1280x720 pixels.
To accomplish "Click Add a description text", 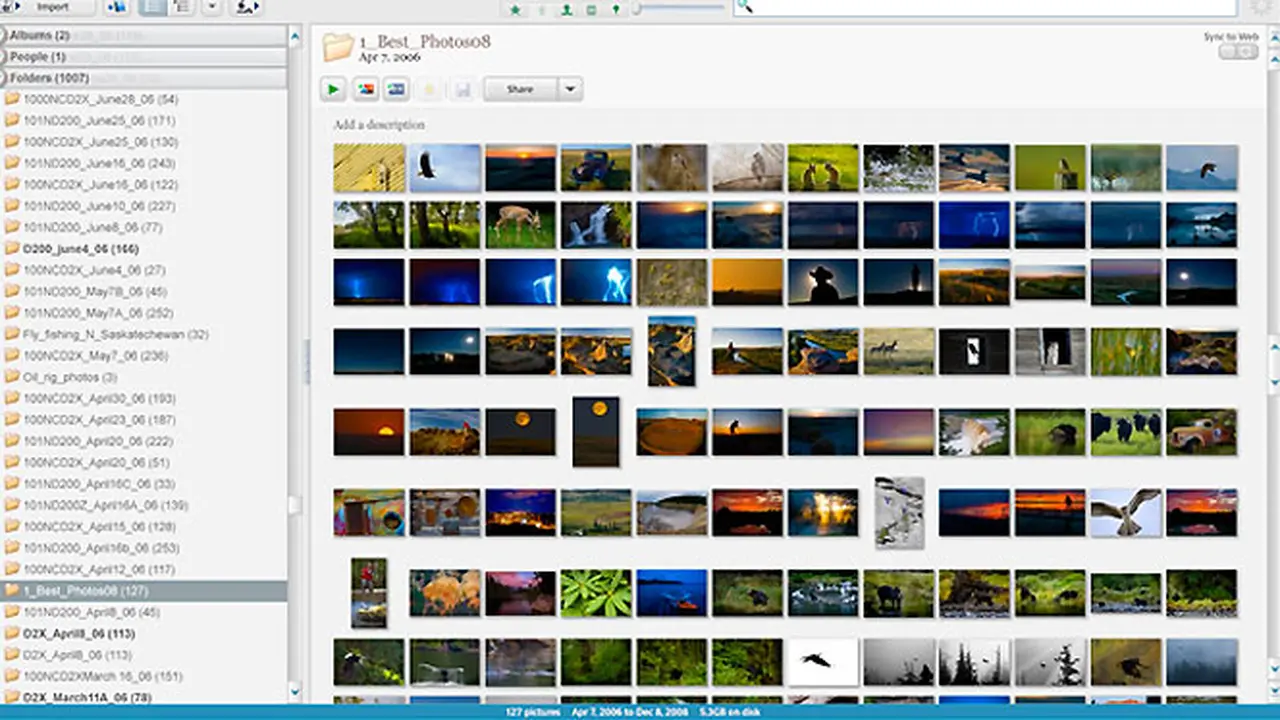I will (x=379, y=125).
